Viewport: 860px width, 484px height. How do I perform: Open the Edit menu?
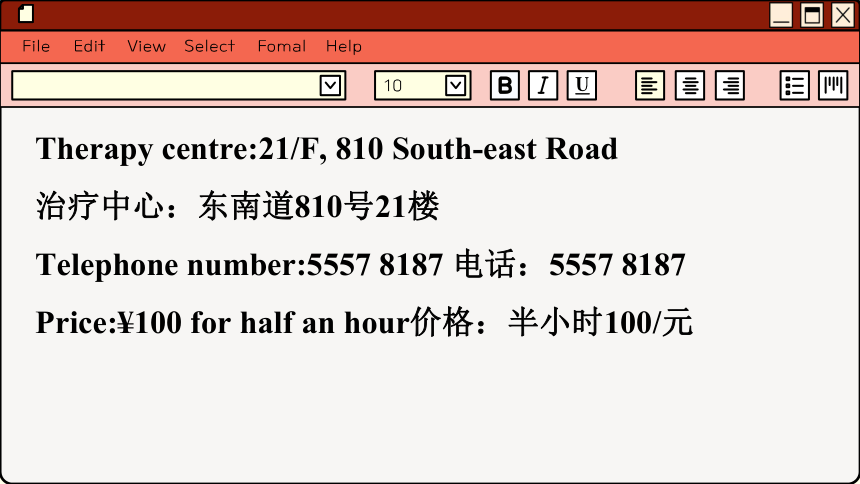89,46
